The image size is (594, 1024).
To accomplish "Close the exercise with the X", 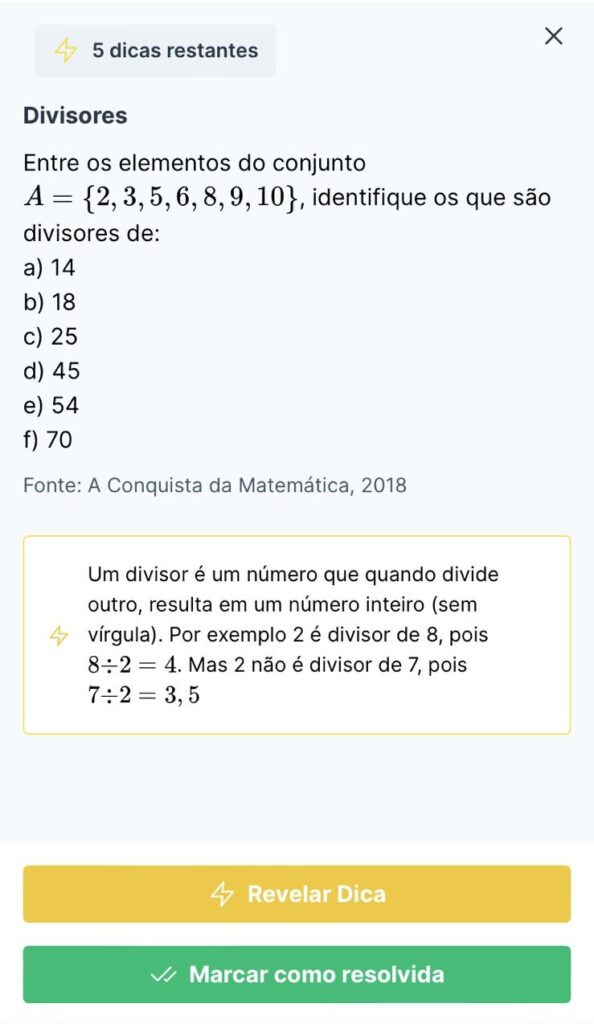I will pos(553,36).
